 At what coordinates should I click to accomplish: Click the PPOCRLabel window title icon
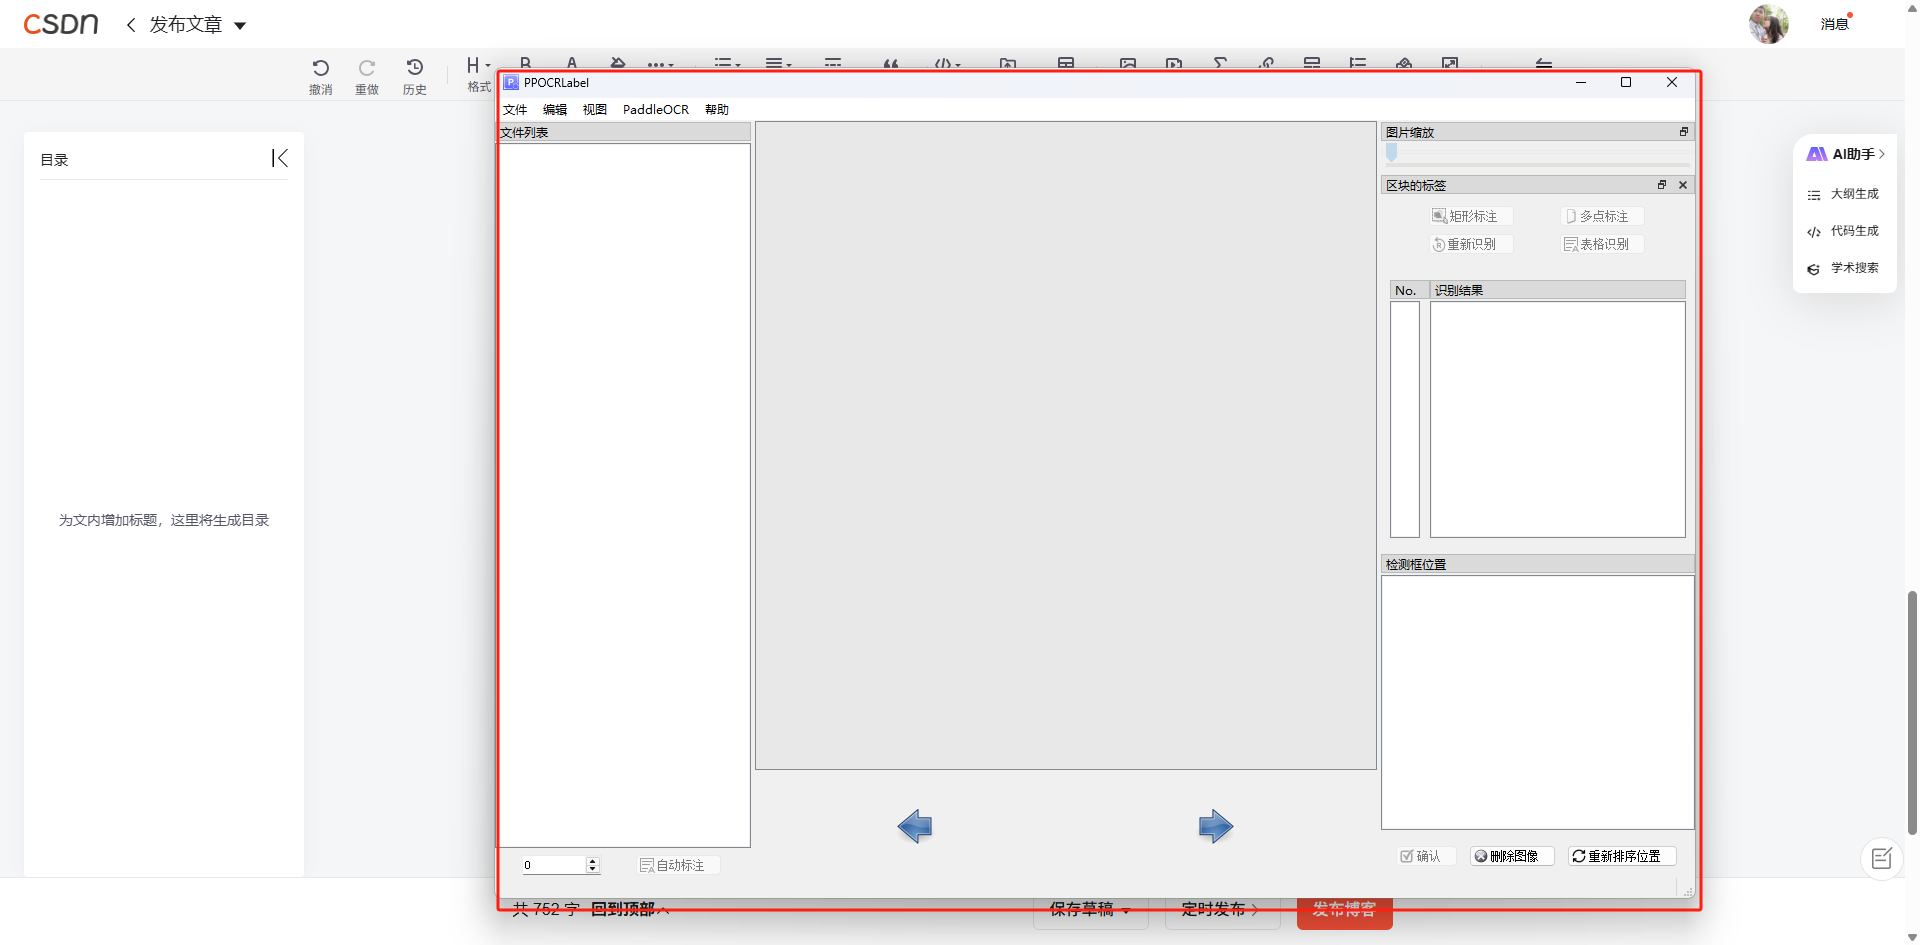pyautogui.click(x=511, y=82)
